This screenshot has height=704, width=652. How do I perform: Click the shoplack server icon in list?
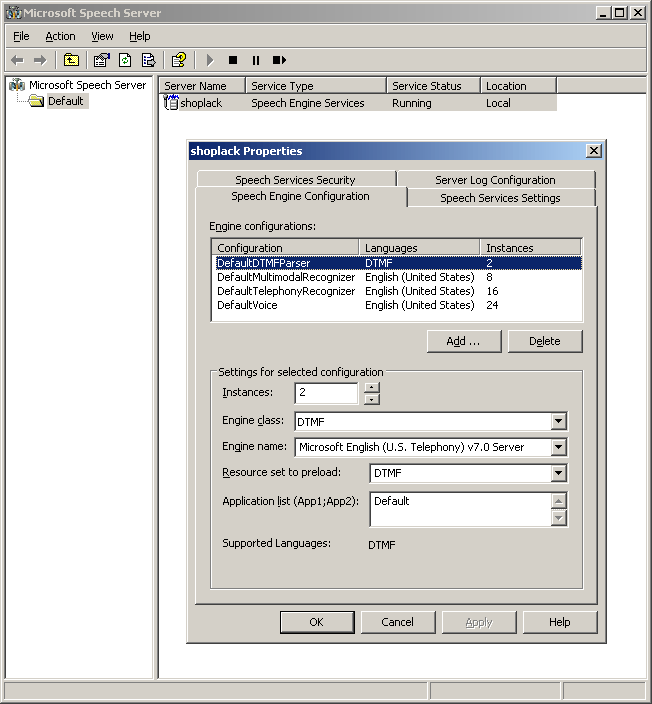point(171,102)
